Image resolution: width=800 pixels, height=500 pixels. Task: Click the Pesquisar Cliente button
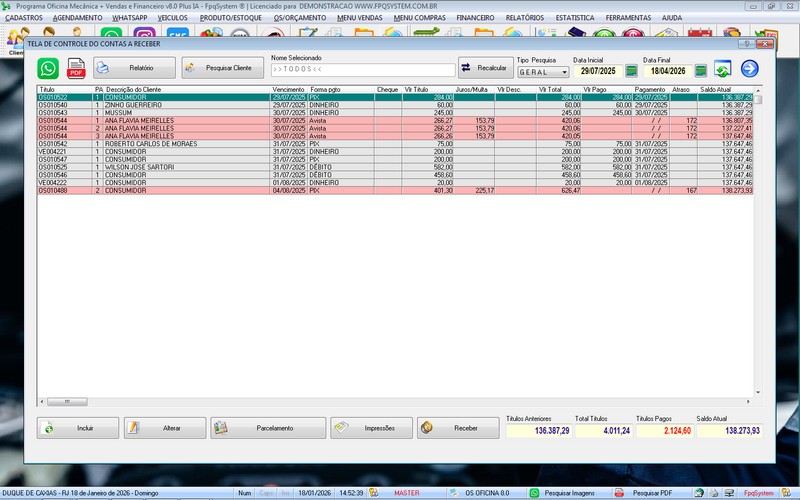(x=222, y=68)
